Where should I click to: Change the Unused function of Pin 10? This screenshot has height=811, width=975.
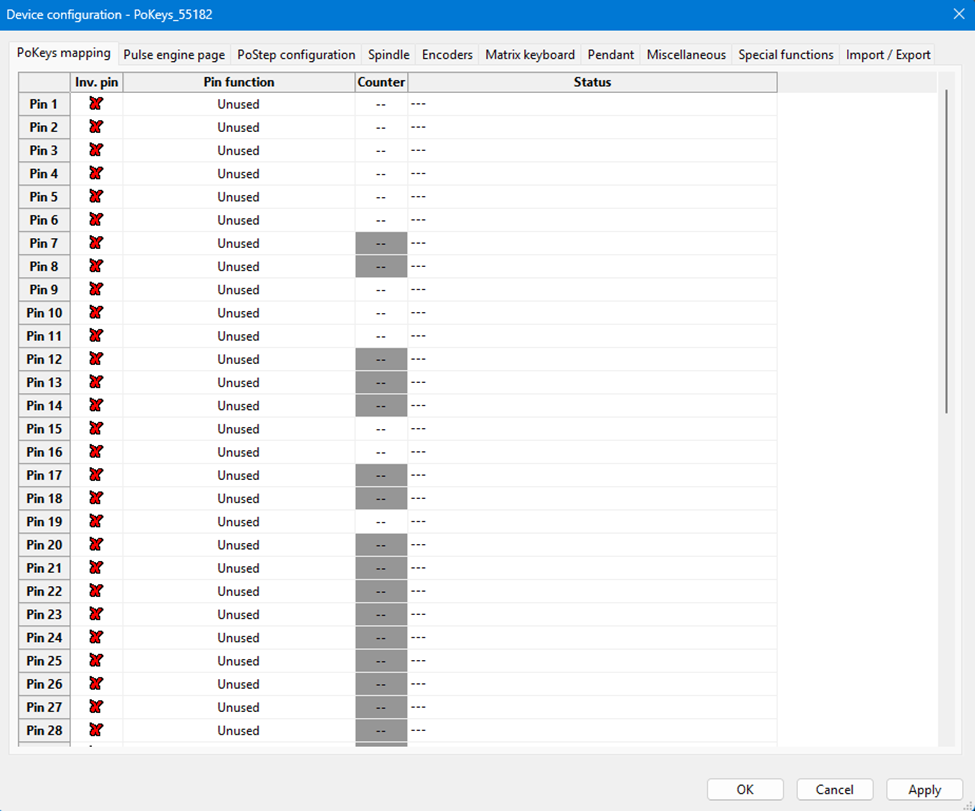(238, 313)
